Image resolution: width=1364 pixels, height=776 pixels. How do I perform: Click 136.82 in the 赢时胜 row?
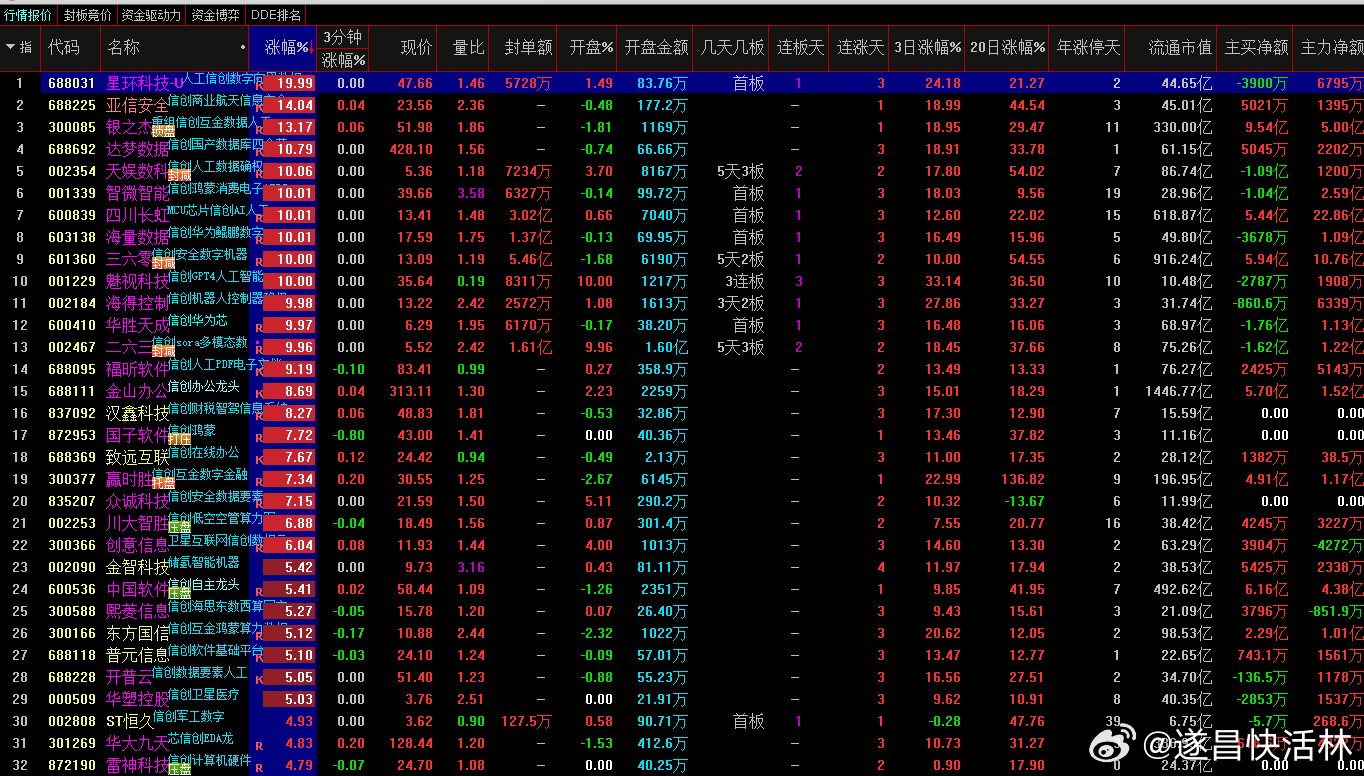coord(1022,479)
